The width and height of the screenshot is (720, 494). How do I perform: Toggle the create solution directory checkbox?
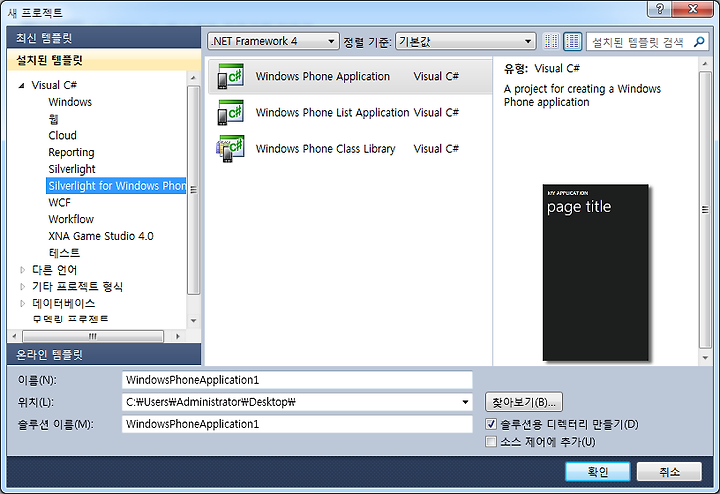pos(491,424)
